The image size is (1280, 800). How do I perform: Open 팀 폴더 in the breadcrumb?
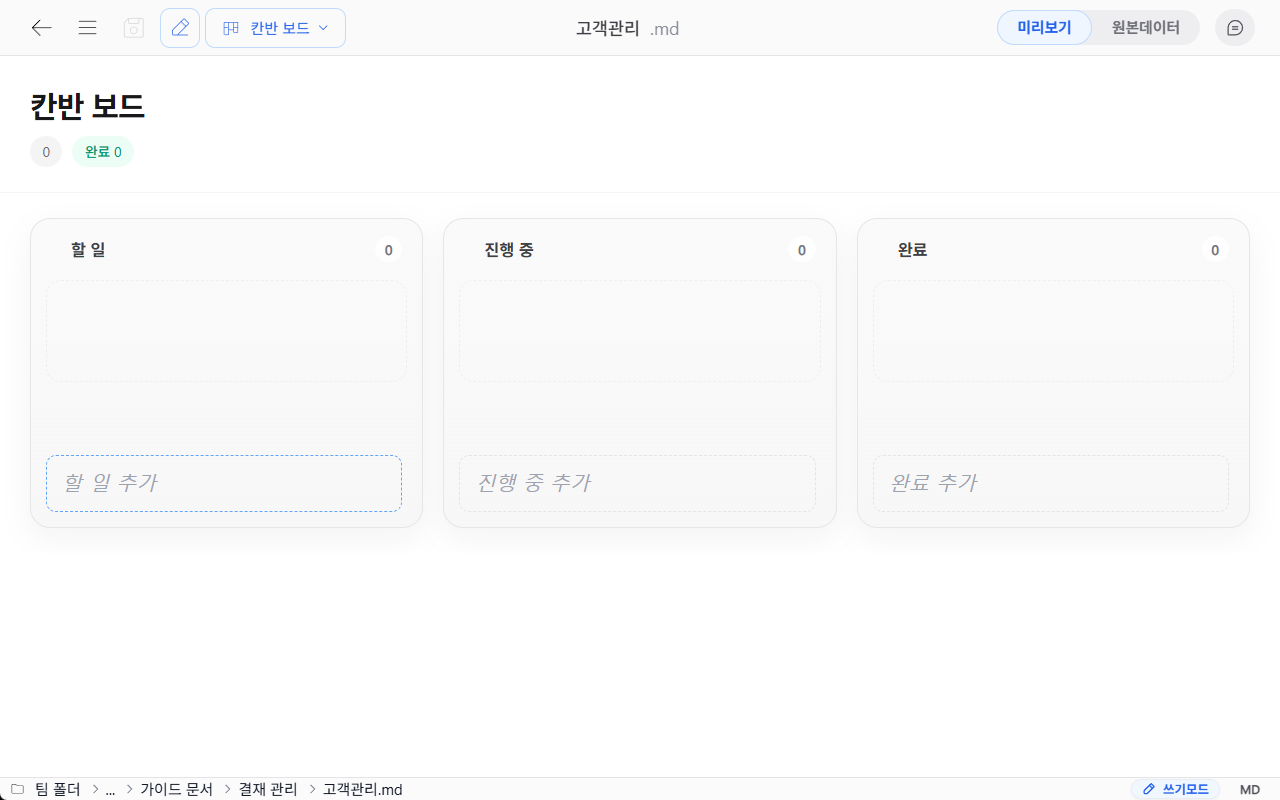click(x=58, y=789)
